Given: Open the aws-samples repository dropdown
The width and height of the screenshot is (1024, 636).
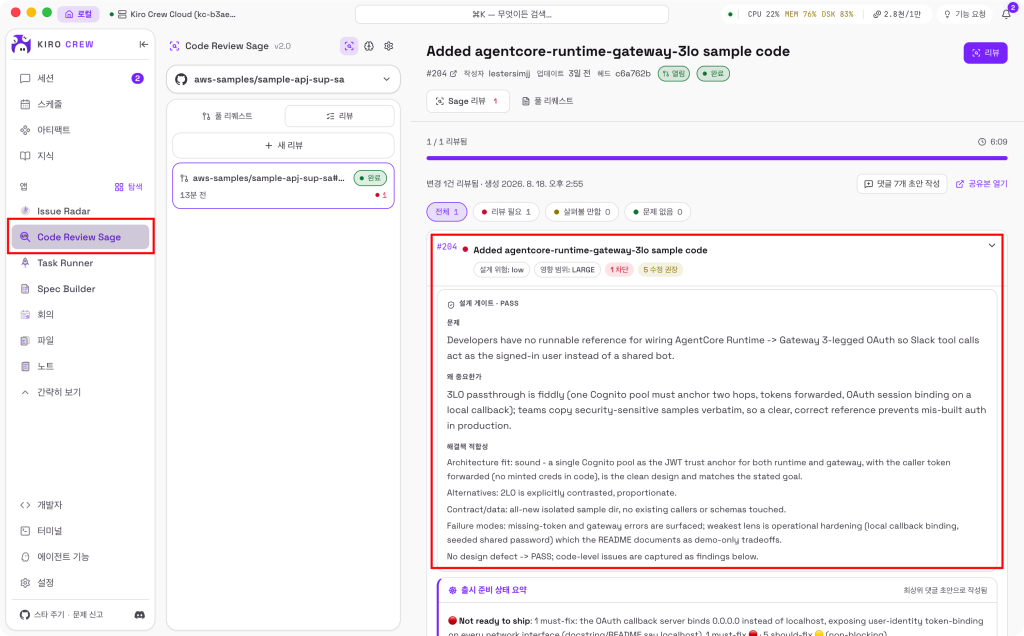Looking at the screenshot, I should [283, 79].
